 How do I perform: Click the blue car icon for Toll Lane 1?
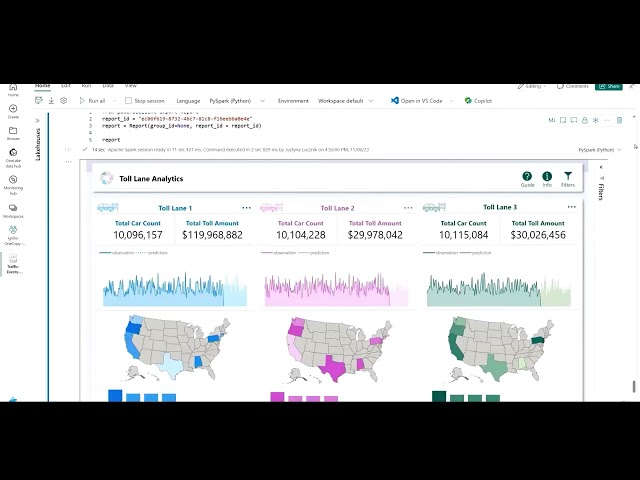pos(108,207)
